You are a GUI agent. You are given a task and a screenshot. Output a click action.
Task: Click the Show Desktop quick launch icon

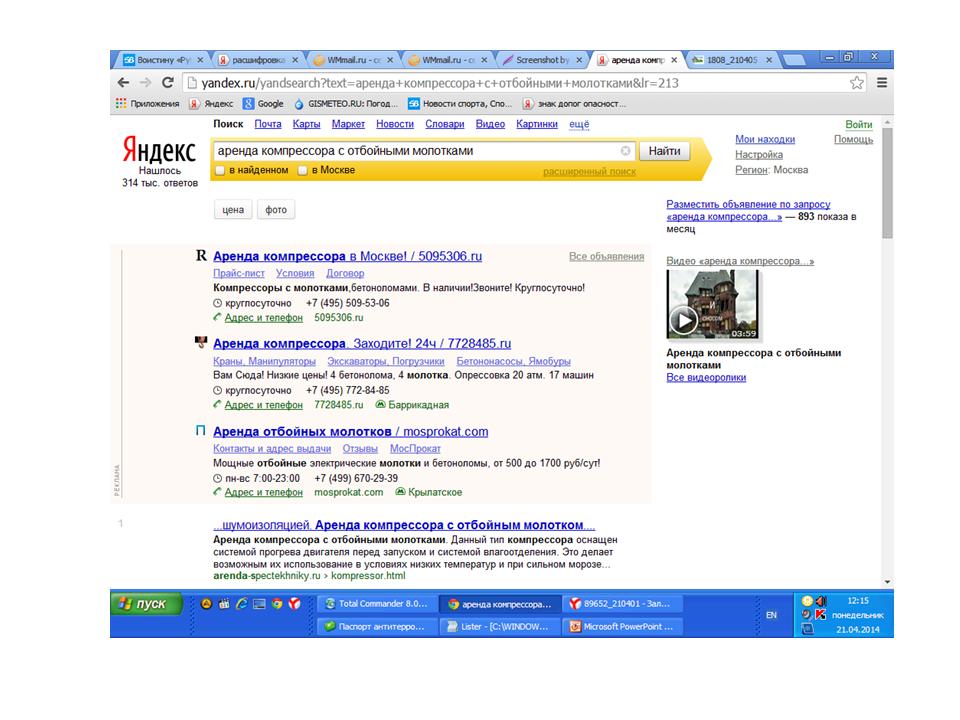[260, 604]
